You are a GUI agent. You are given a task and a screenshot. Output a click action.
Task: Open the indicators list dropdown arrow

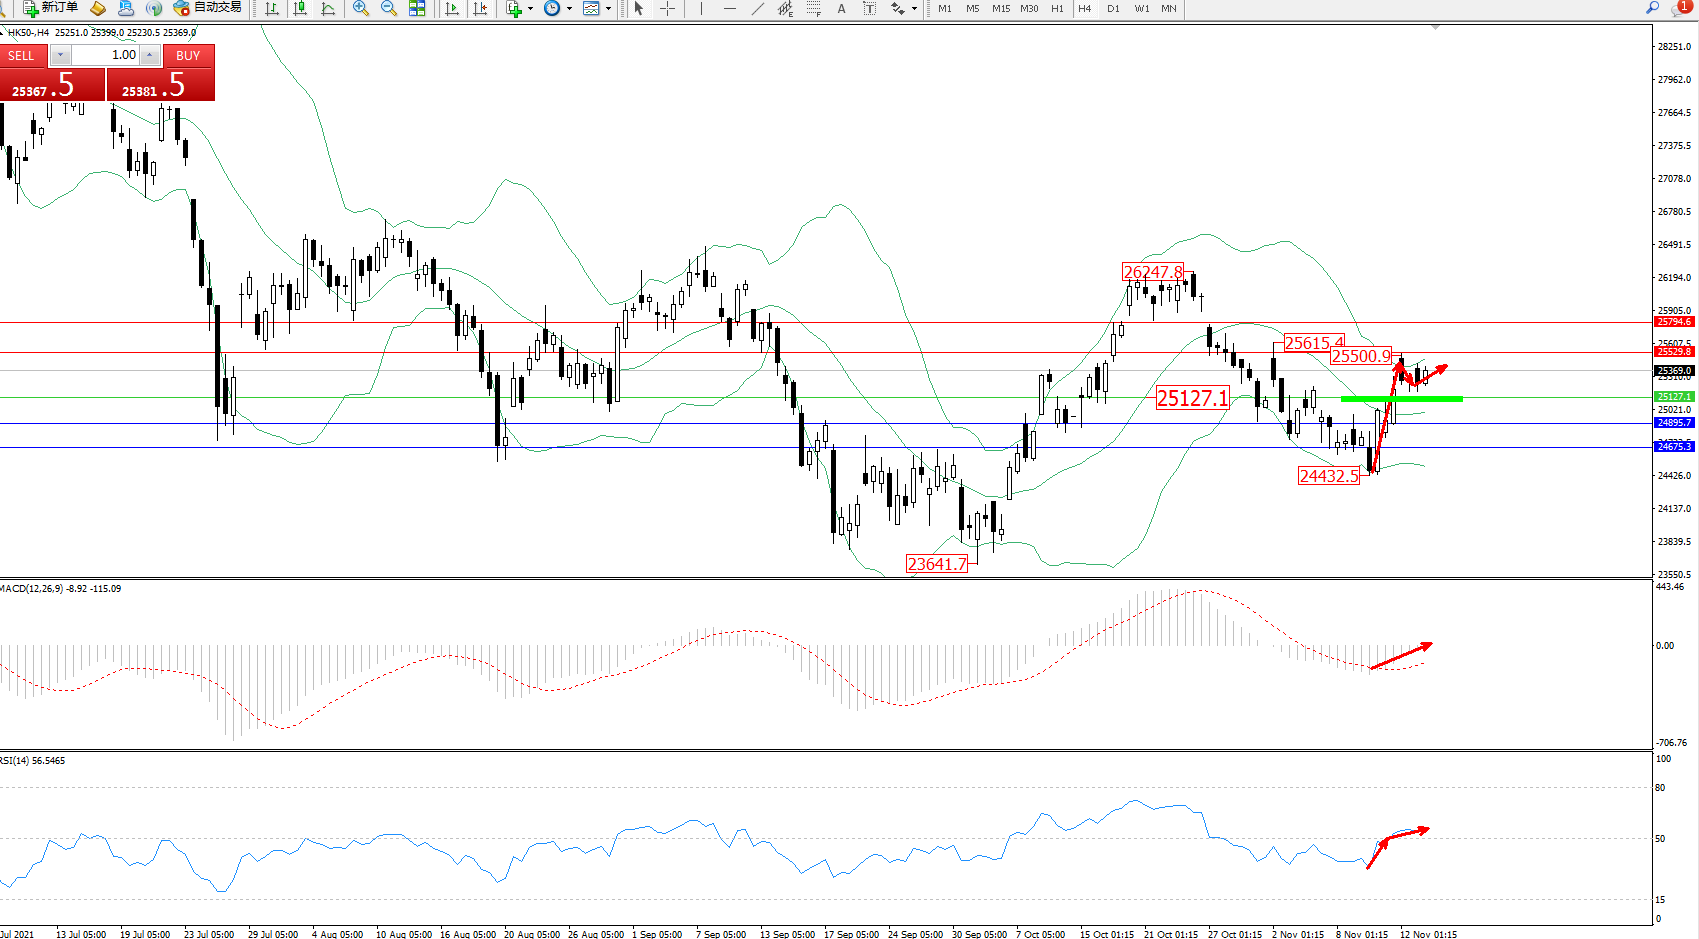(x=530, y=8)
